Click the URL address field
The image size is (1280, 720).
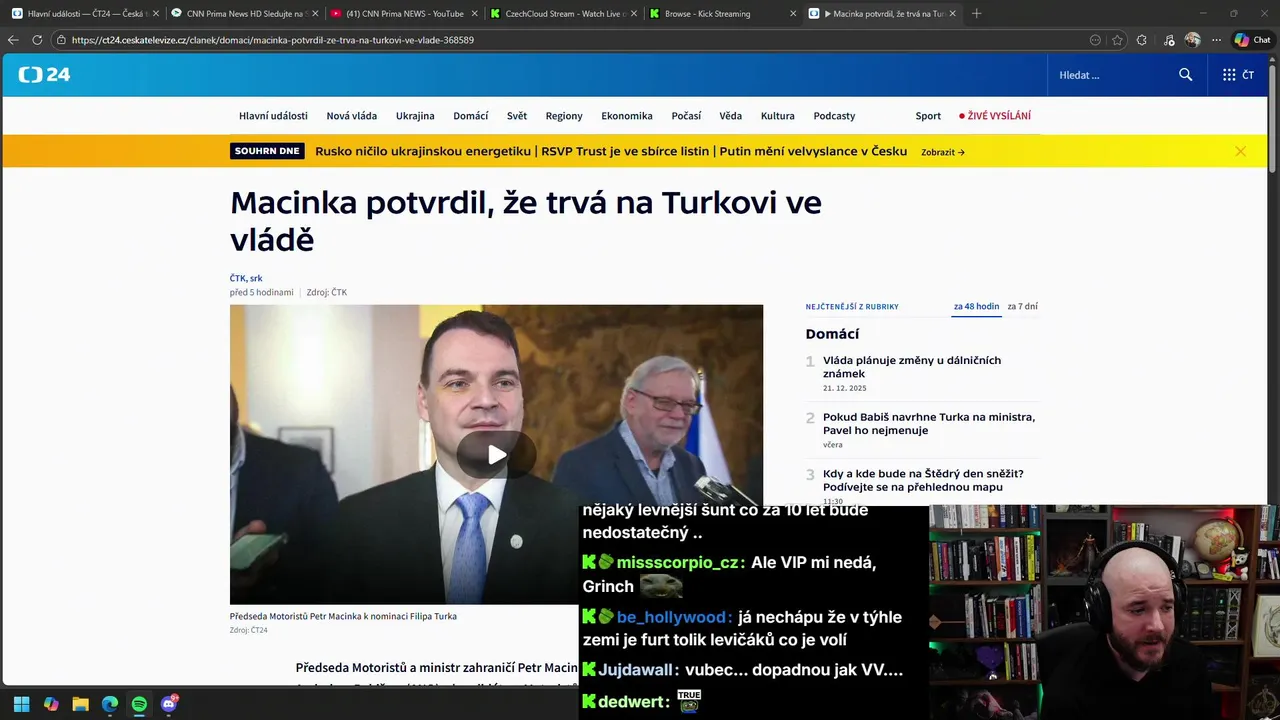[x=570, y=40]
